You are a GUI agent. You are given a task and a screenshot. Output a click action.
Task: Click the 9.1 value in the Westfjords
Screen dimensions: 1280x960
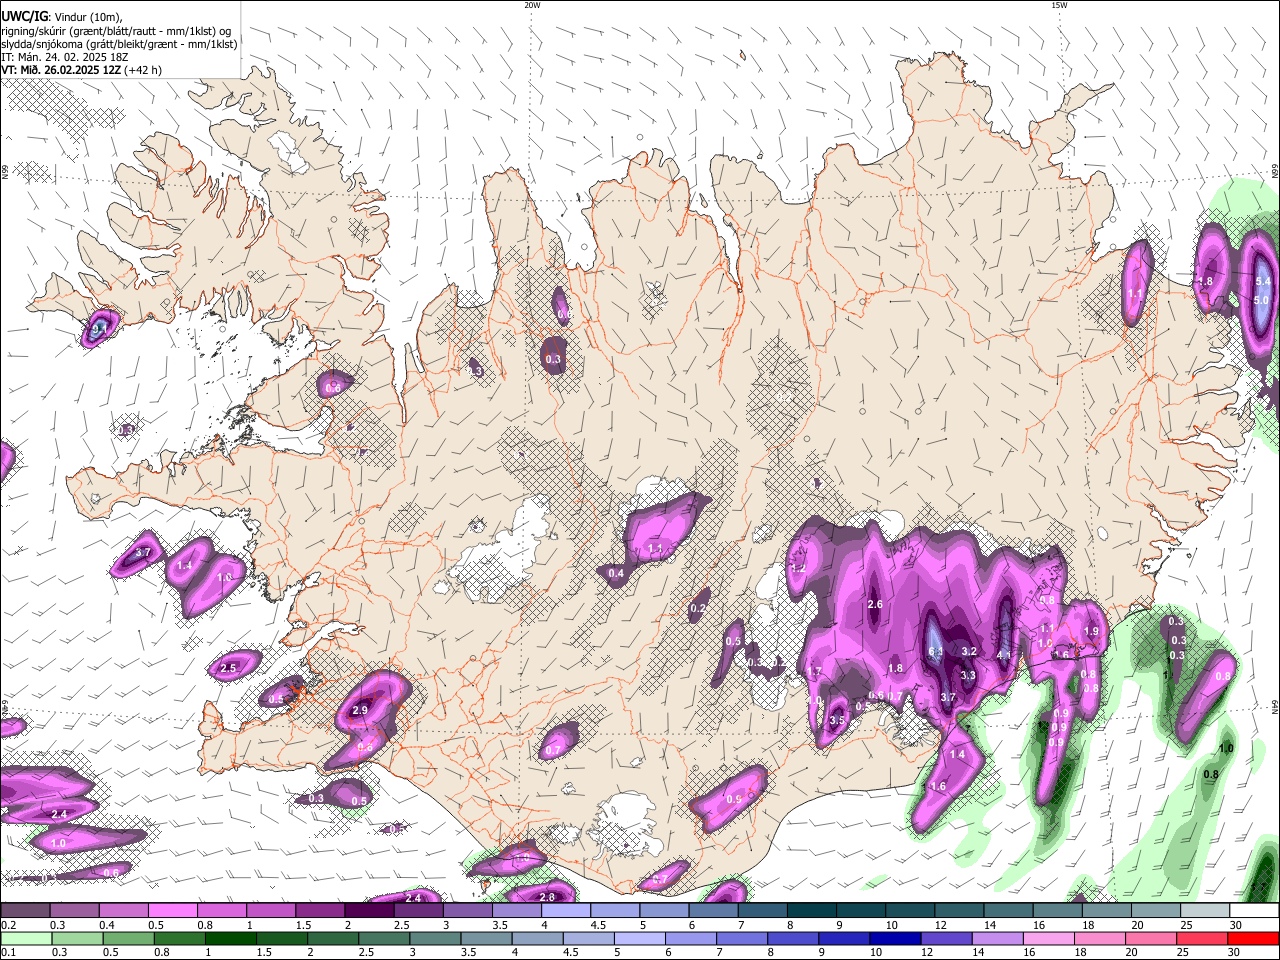pos(100,327)
